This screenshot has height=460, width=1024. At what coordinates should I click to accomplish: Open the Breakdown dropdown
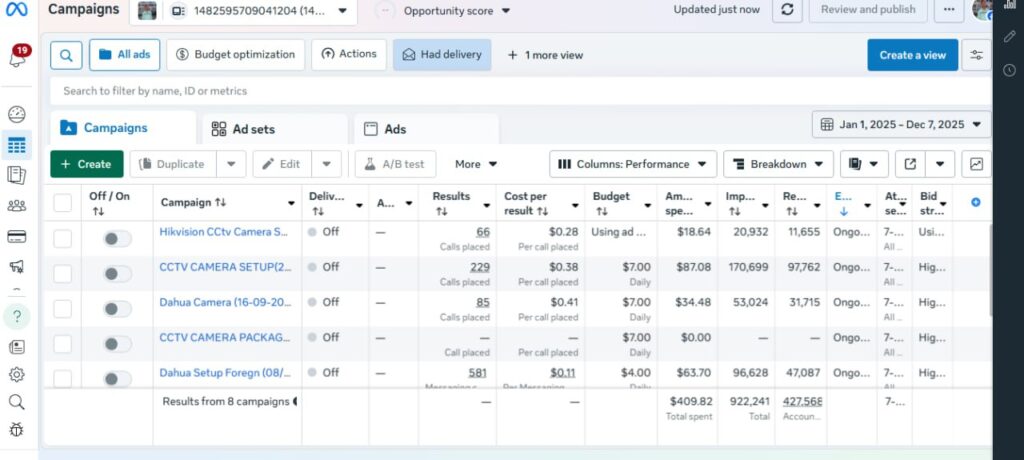(778, 164)
